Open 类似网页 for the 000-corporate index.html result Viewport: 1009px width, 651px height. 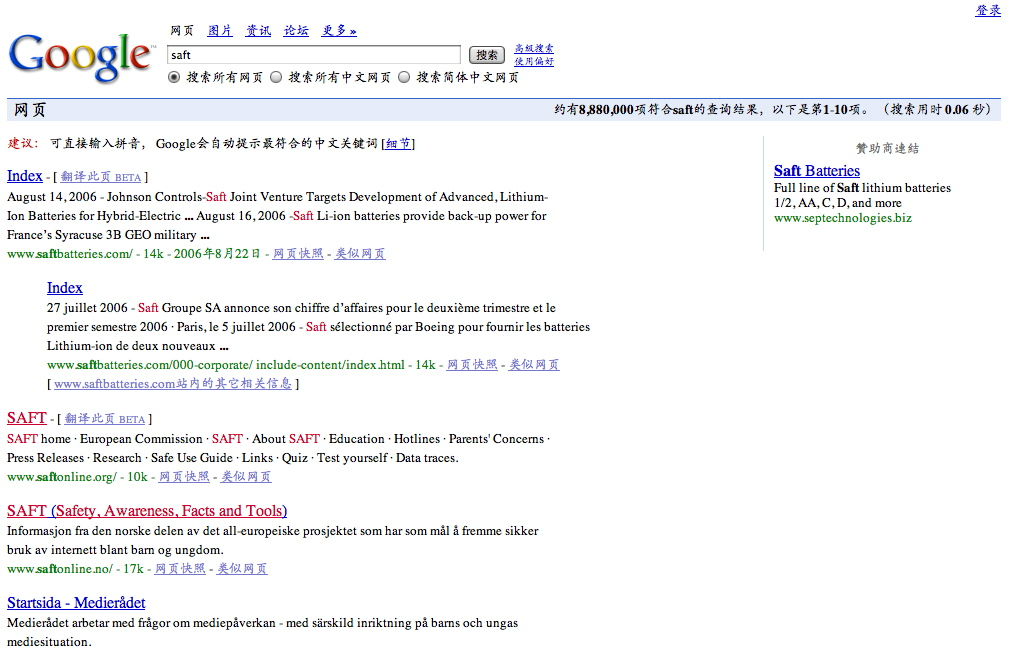(x=534, y=365)
